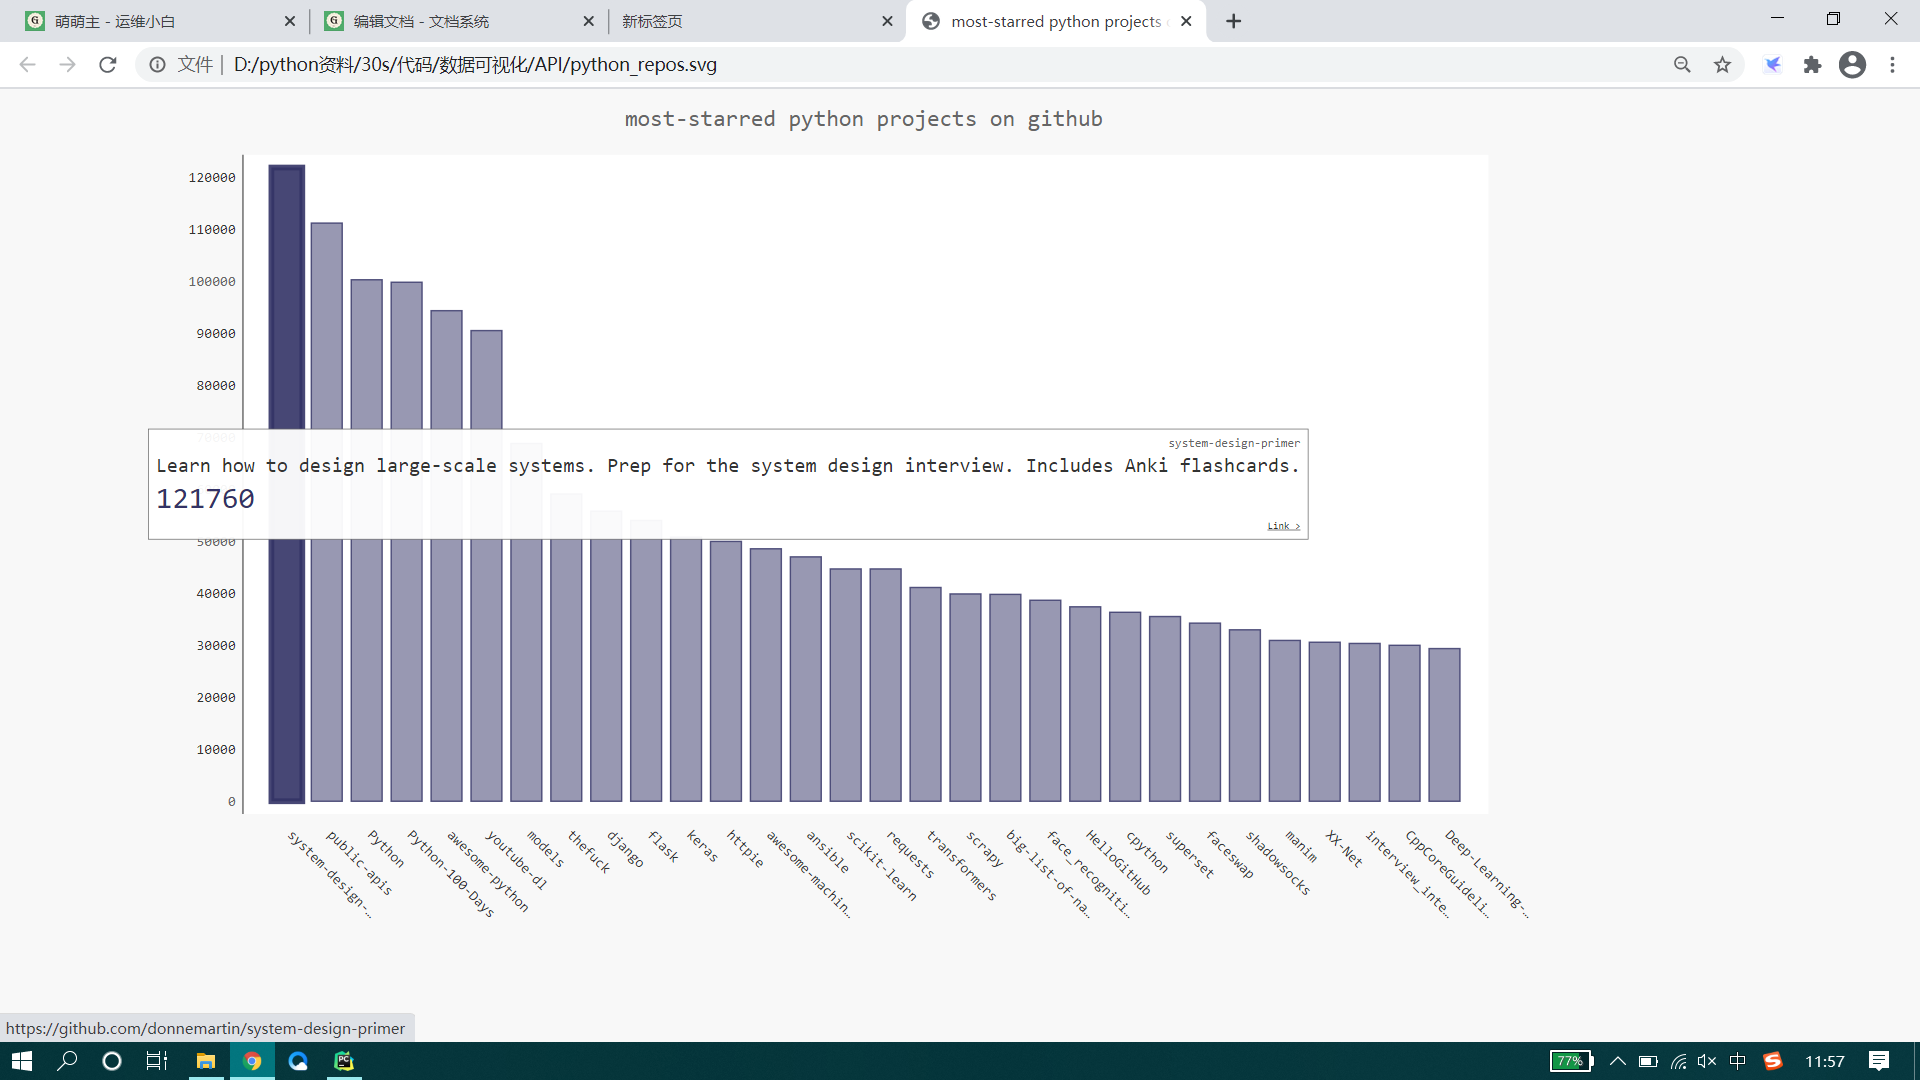Click the Chrome taskbar icon
This screenshot has height=1080, width=1920.
pyautogui.click(x=252, y=1061)
